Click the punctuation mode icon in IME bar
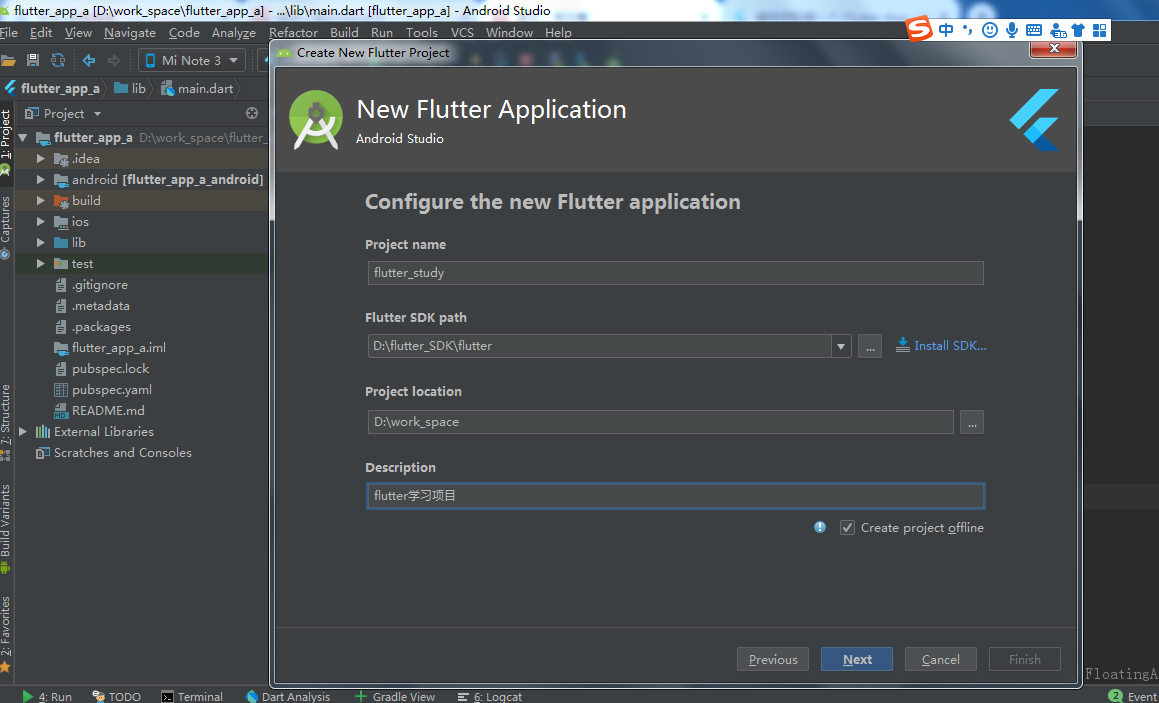Image resolution: width=1159 pixels, height=703 pixels. point(968,30)
